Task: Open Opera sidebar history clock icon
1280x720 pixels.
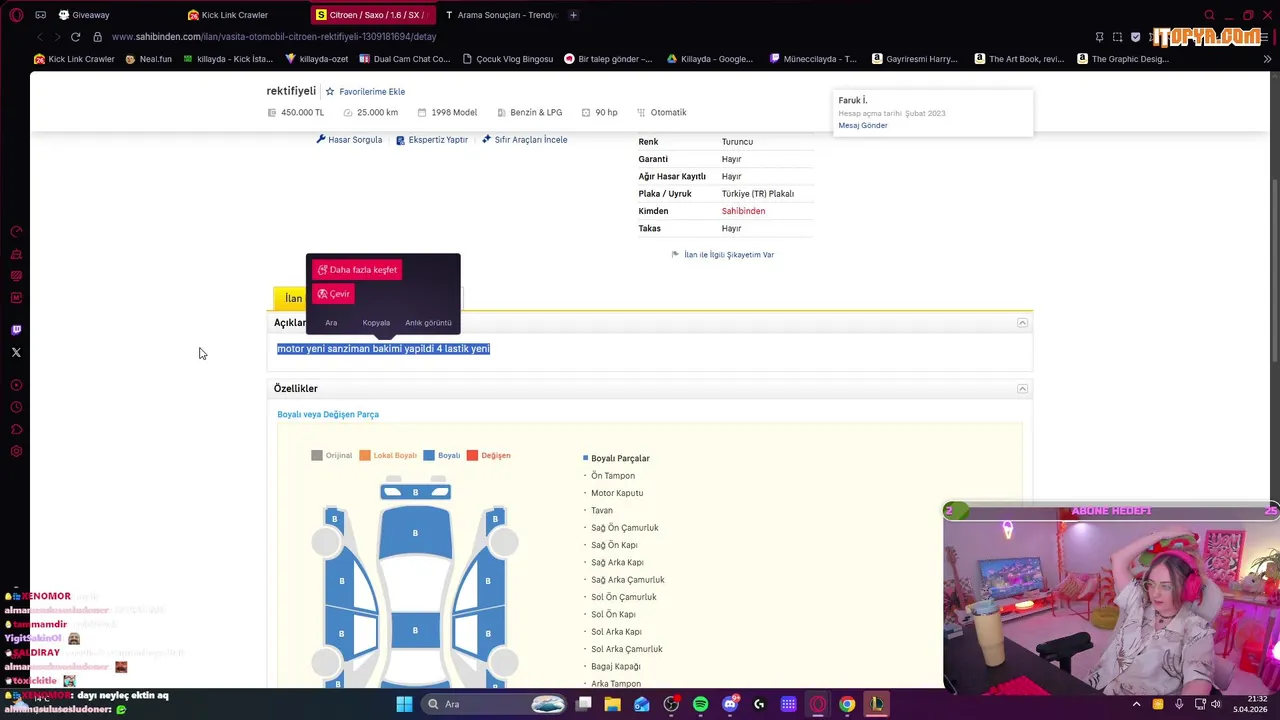Action: [x=16, y=407]
